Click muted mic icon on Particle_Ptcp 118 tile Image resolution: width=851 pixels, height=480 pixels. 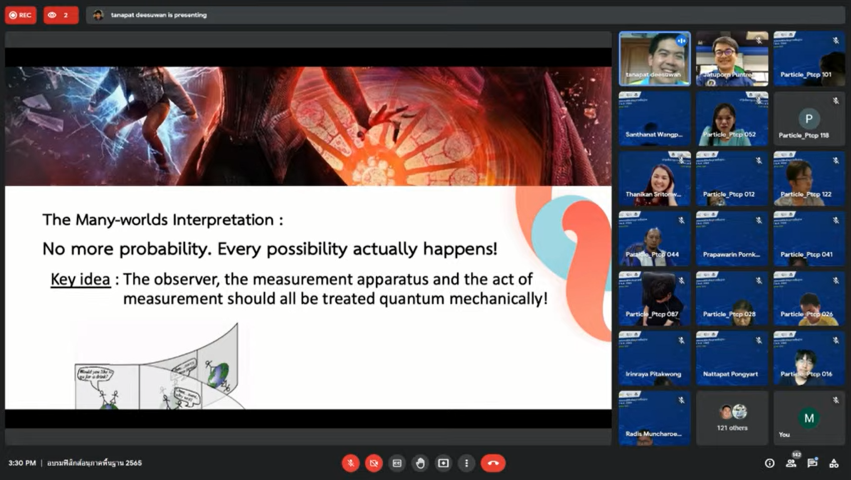point(836,100)
